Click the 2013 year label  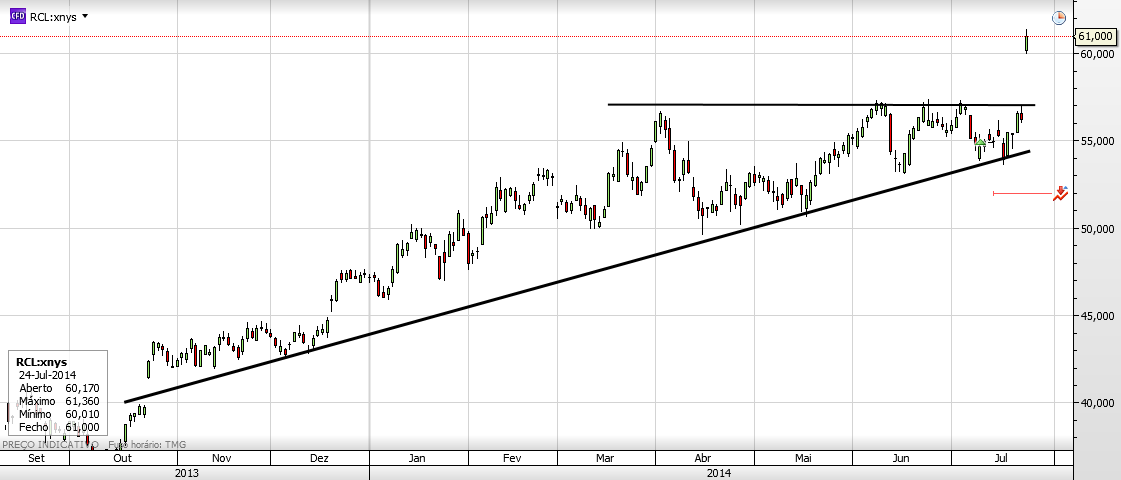(186, 473)
